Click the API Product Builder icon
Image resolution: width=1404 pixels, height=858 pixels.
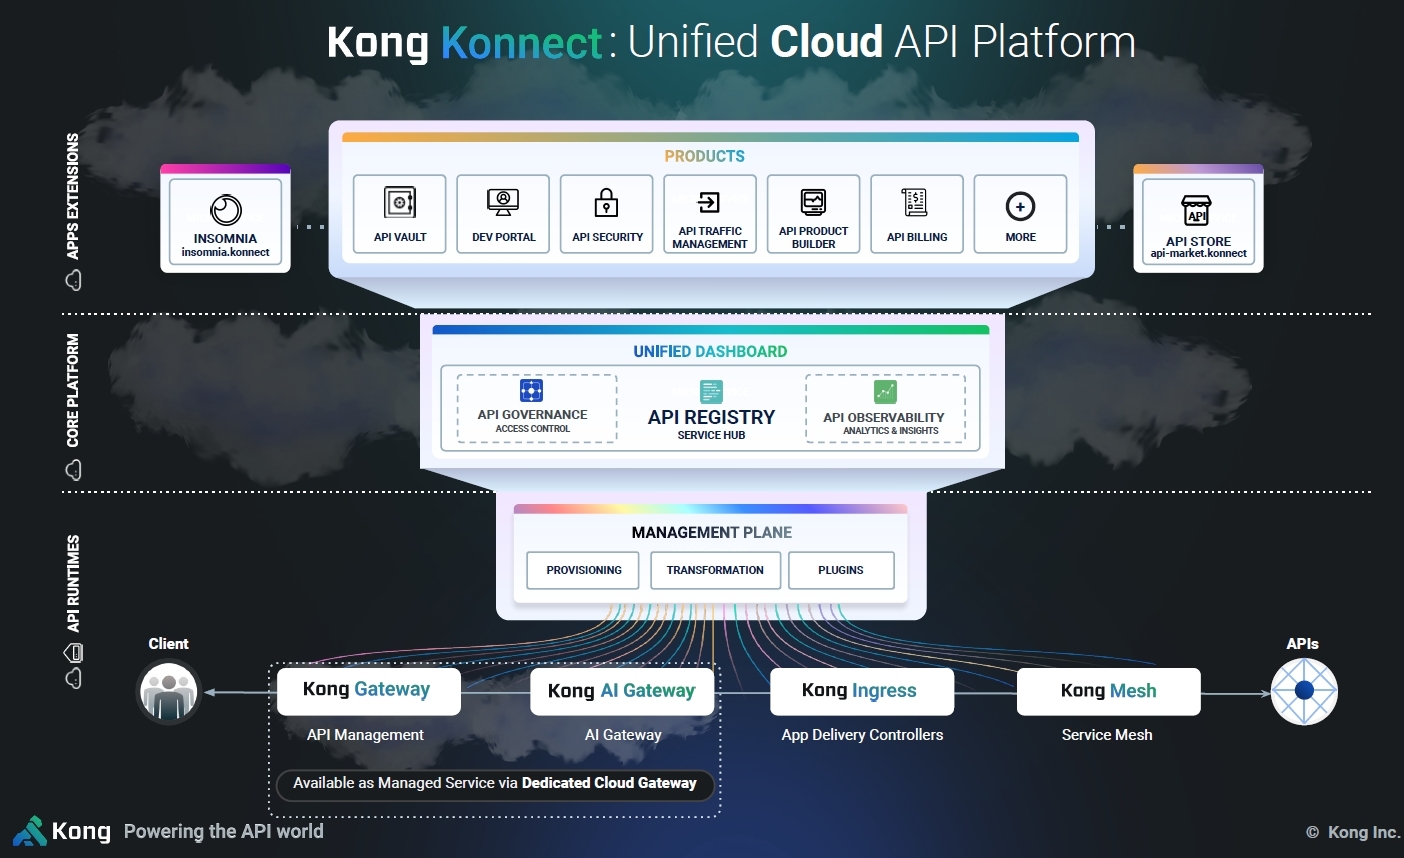point(813,202)
